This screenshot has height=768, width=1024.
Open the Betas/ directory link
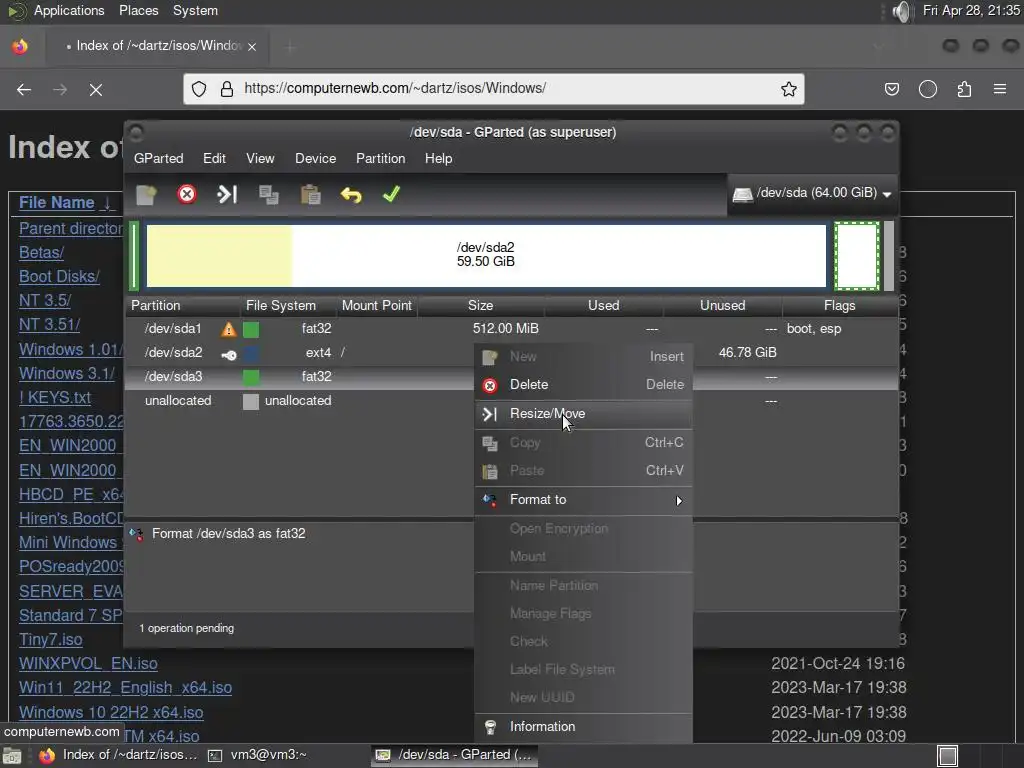tap(41, 253)
